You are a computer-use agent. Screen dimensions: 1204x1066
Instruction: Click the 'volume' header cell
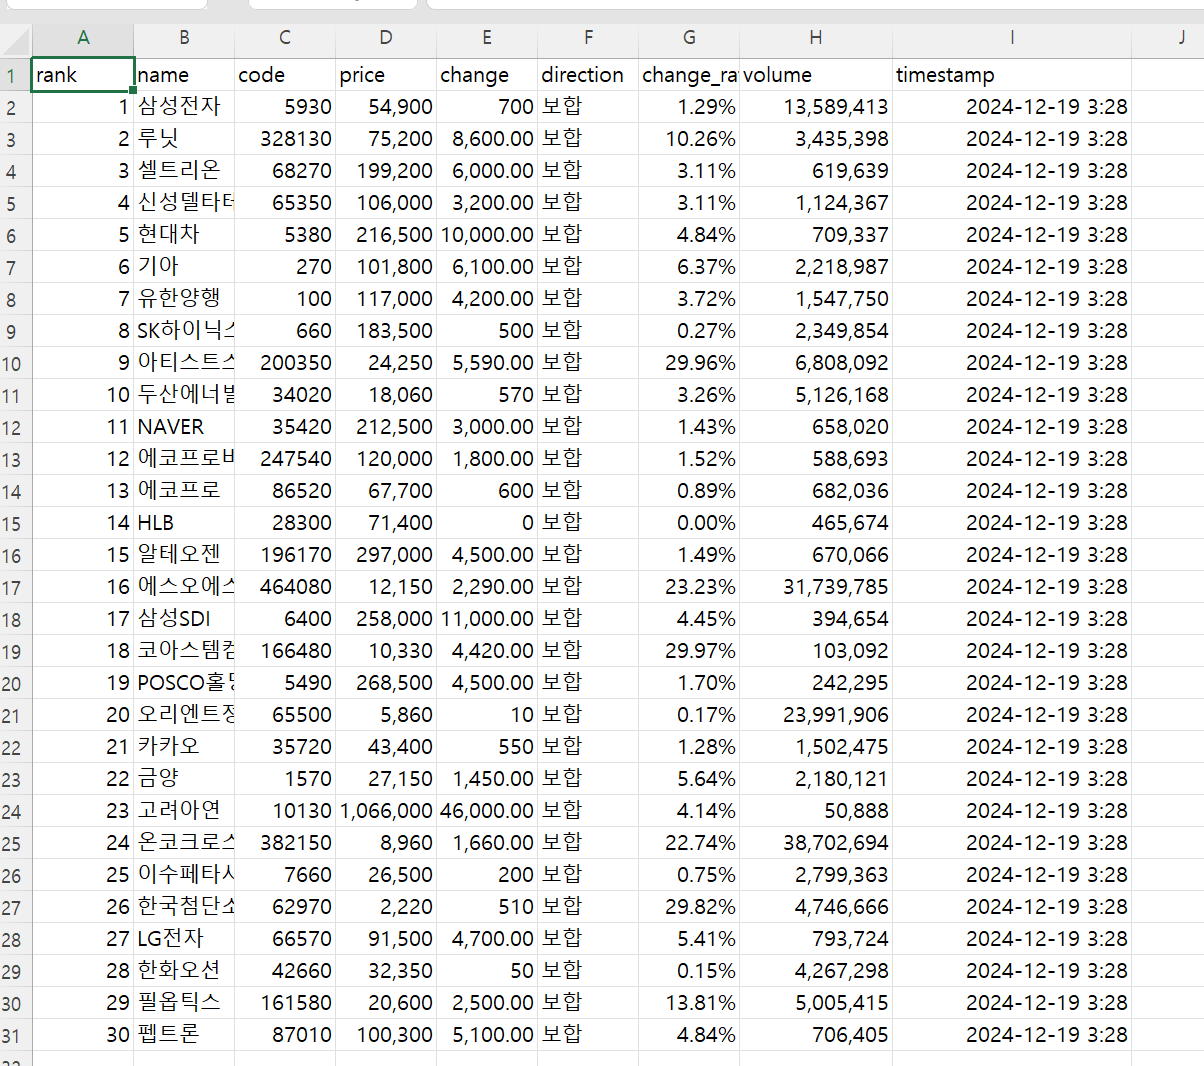click(x=815, y=75)
